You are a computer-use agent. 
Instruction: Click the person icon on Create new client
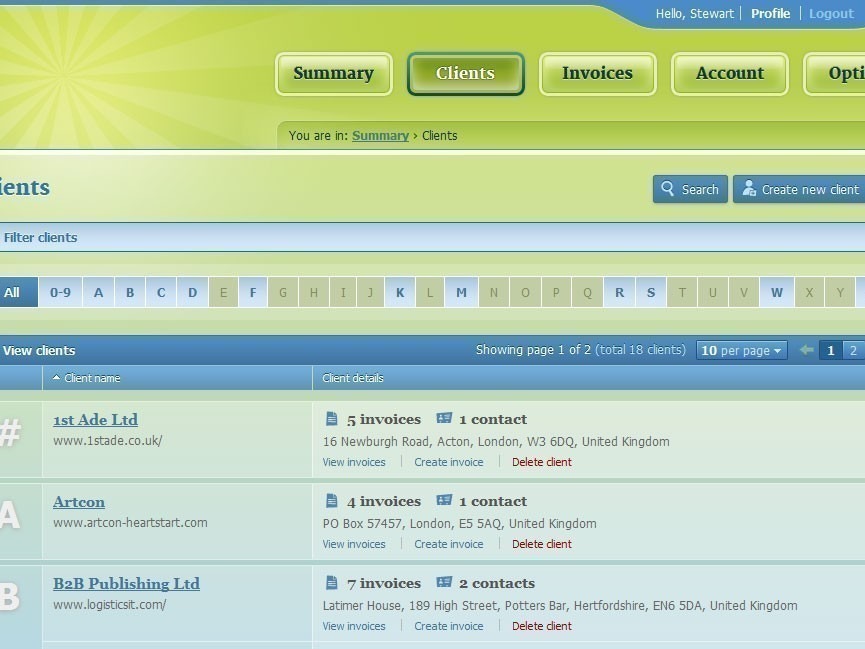coord(749,189)
